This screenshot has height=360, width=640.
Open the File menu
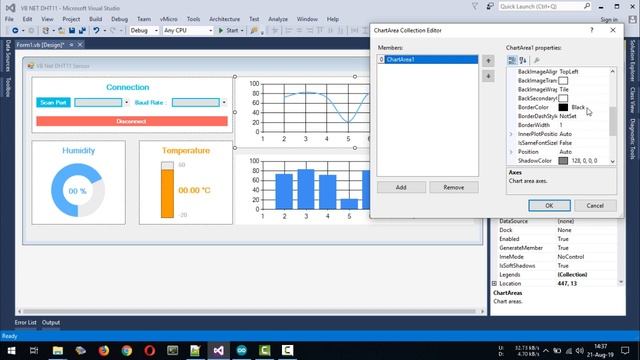click(x=9, y=19)
